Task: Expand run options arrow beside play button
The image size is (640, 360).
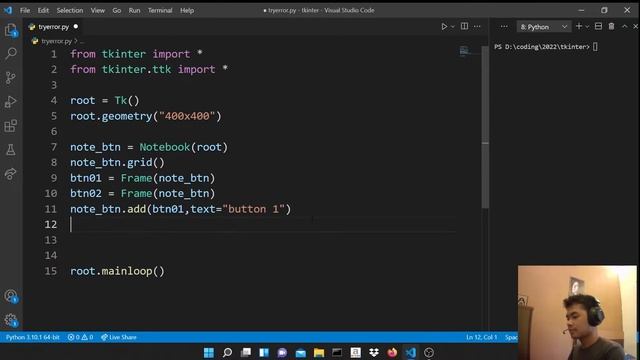Action: 453,27
